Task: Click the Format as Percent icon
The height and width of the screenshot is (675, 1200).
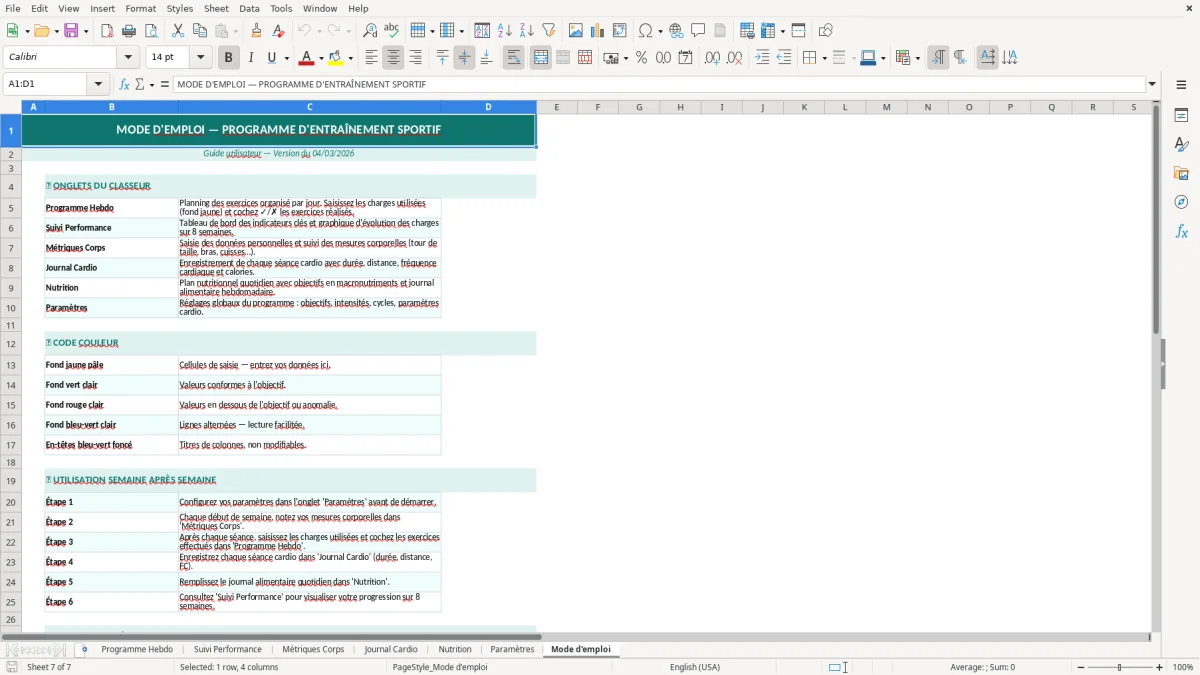Action: click(641, 58)
